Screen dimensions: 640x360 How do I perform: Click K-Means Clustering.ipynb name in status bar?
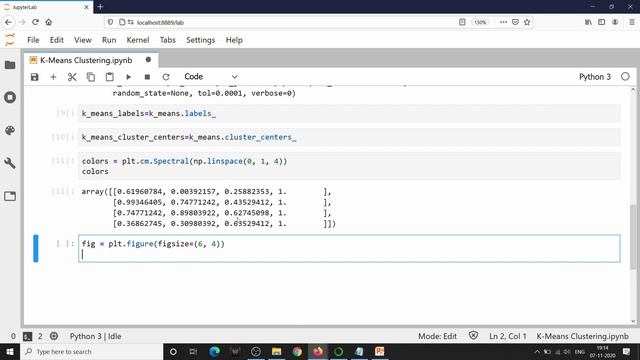click(582, 336)
